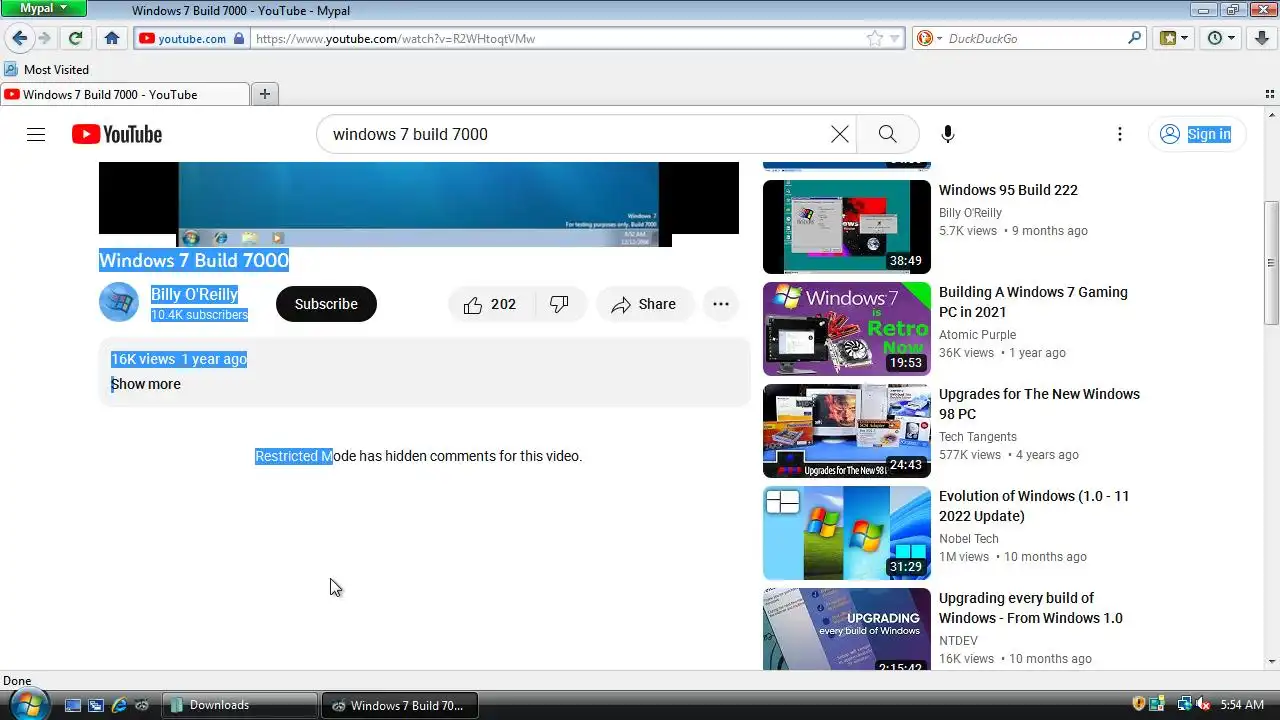Click the muted volume tray icon

1202,705
